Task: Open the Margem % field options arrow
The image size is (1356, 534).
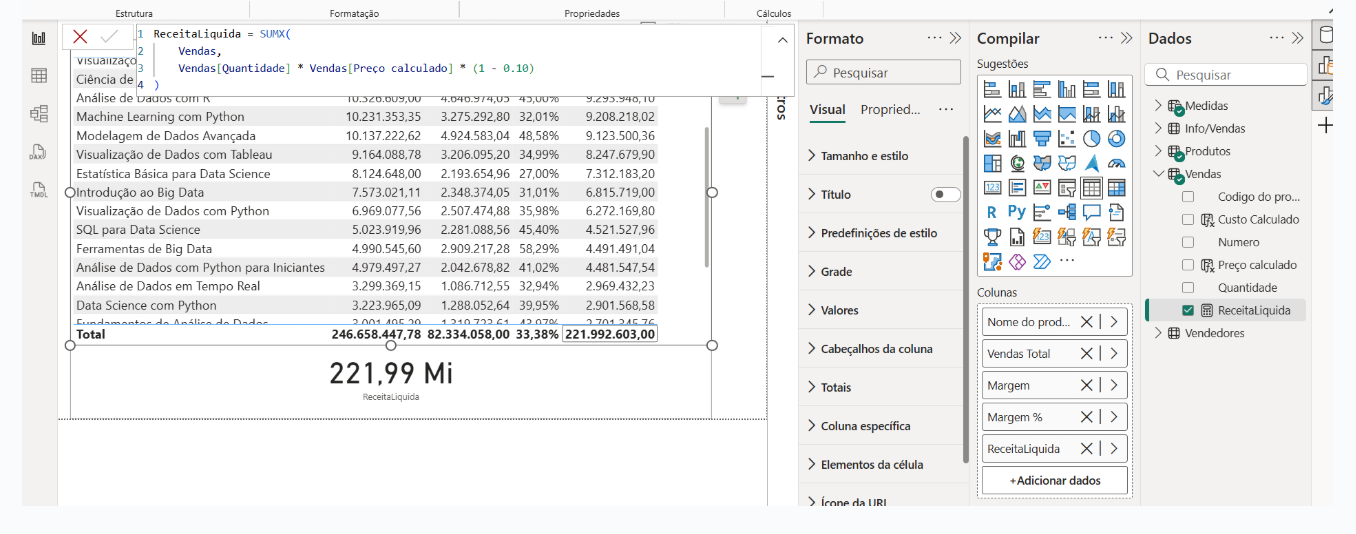Action: pyautogui.click(x=1113, y=417)
